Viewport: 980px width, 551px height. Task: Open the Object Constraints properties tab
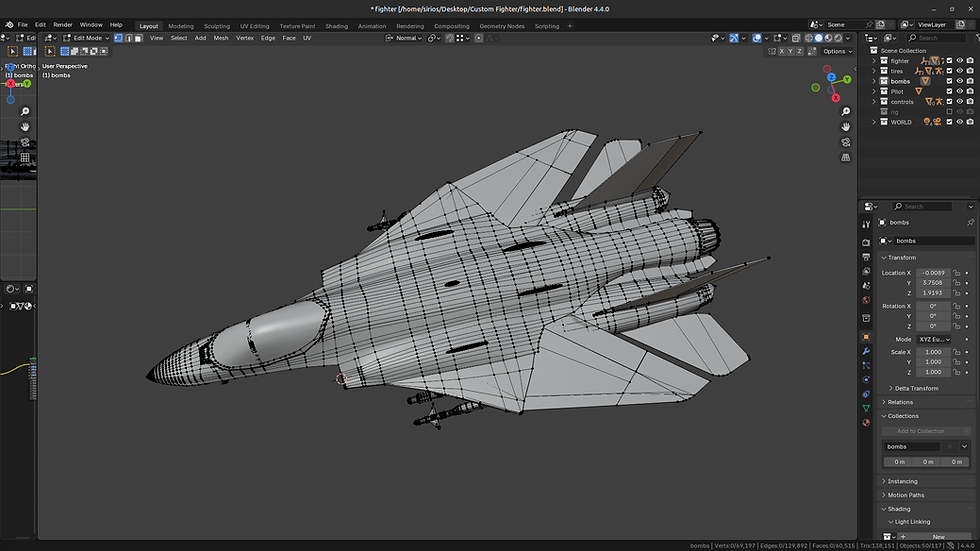(x=866, y=394)
